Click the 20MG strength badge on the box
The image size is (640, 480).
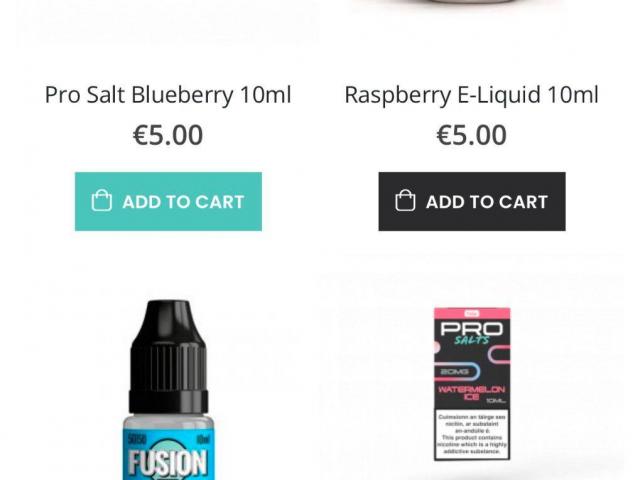point(454,371)
